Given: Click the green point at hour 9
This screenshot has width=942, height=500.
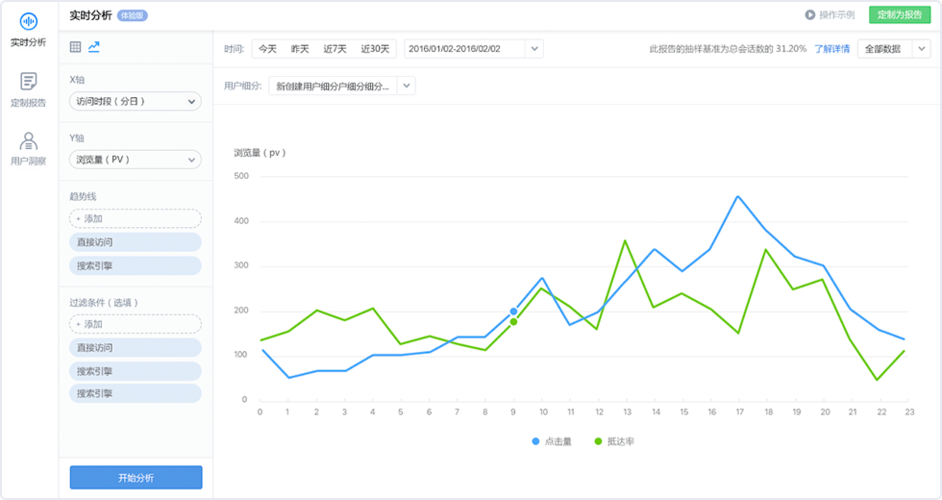Looking at the screenshot, I should [513, 322].
